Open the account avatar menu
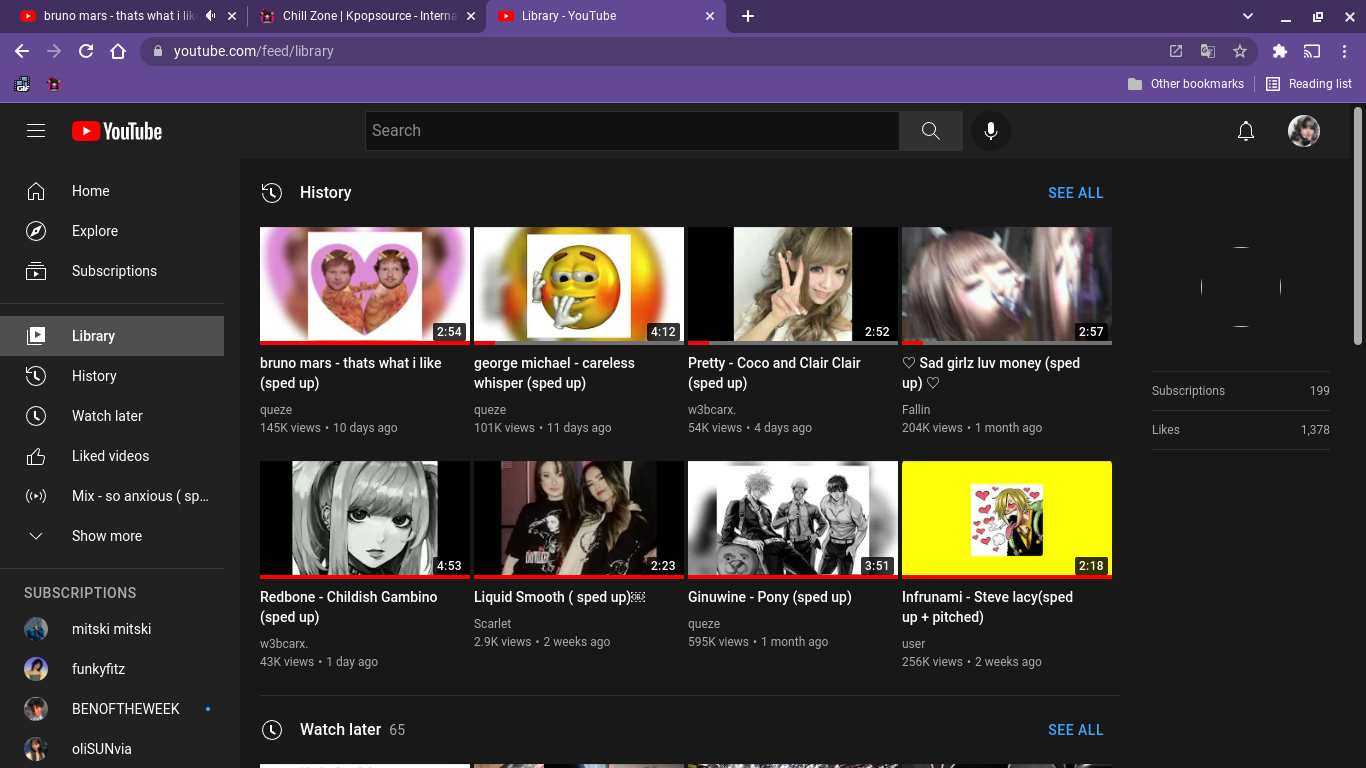The width and height of the screenshot is (1366, 768). [1304, 131]
